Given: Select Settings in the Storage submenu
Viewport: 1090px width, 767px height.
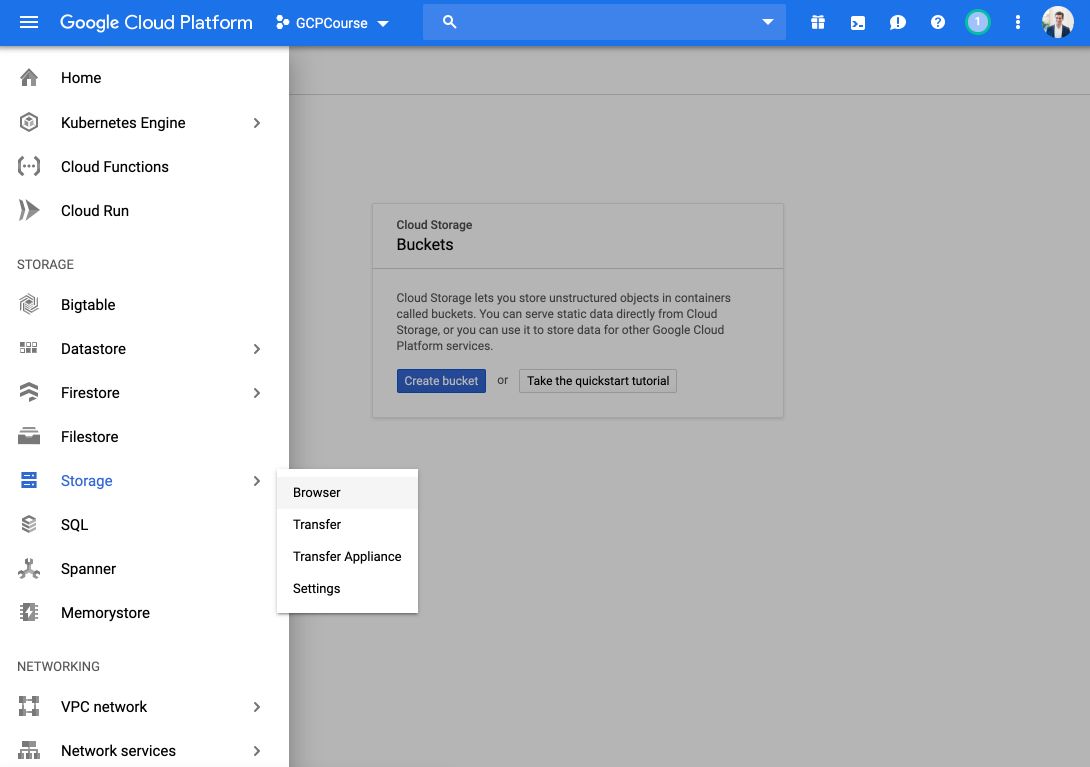Looking at the screenshot, I should pyautogui.click(x=347, y=588).
